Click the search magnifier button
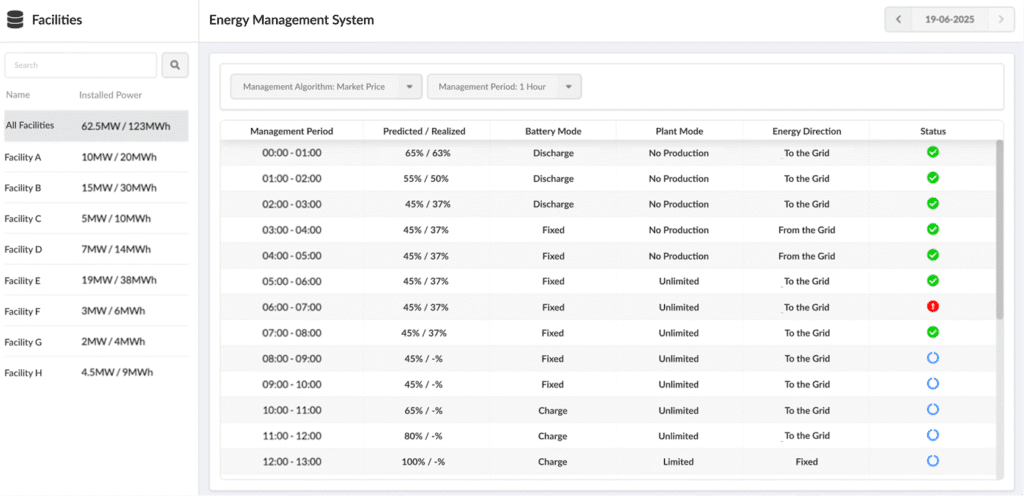1024x496 pixels. tap(175, 66)
